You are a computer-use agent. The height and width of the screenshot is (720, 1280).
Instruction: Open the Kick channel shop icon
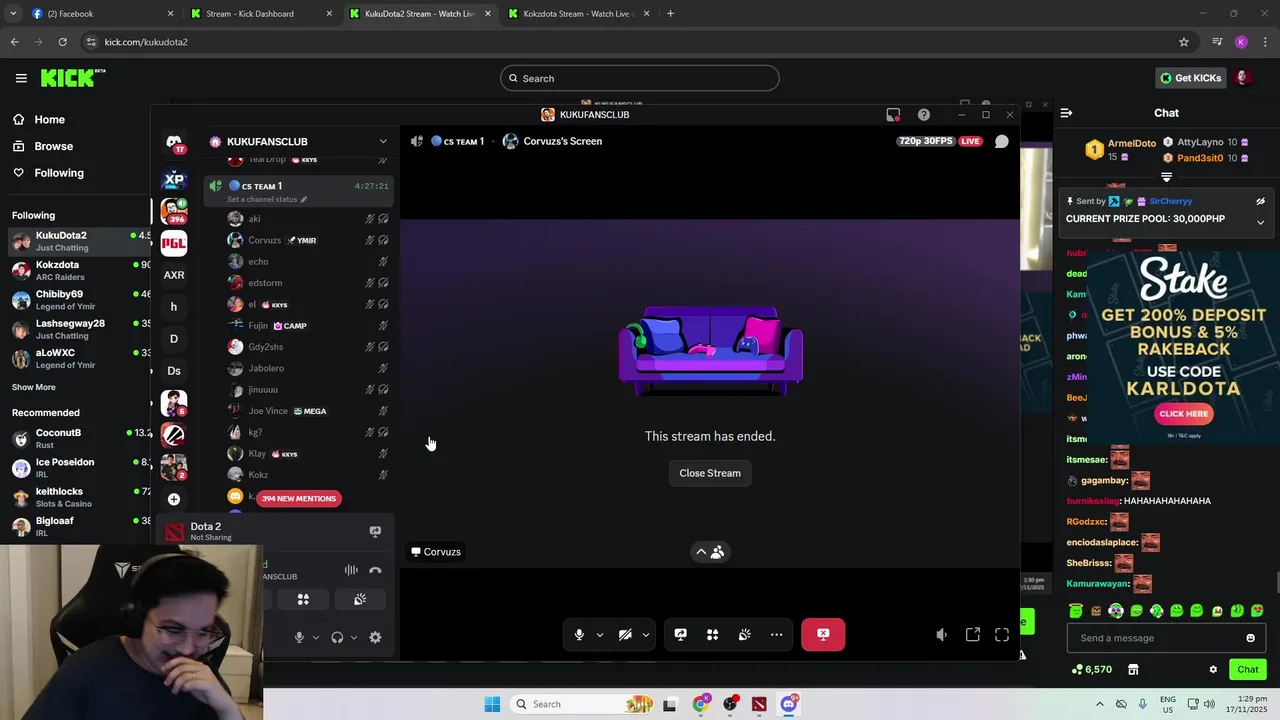(1133, 669)
